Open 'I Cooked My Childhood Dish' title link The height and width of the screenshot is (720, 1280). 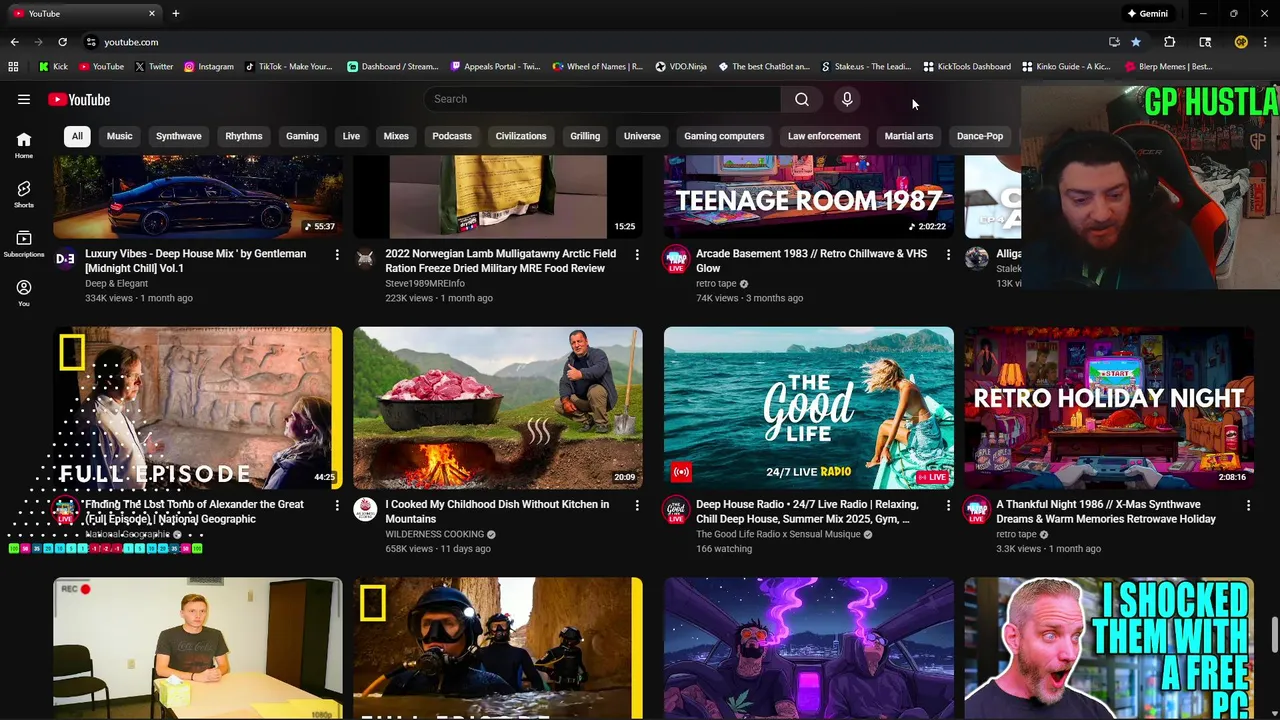pos(497,512)
